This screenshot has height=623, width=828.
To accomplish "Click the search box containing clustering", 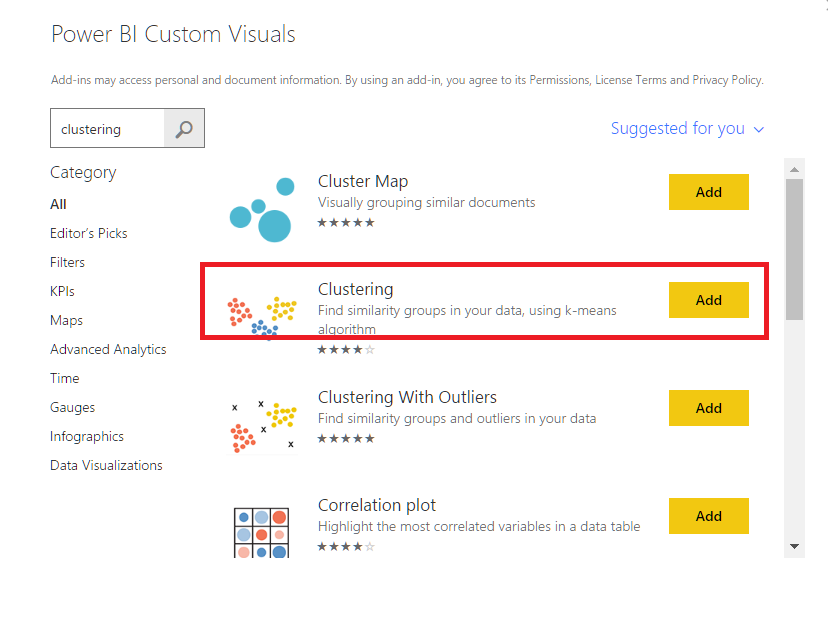I will coord(107,129).
